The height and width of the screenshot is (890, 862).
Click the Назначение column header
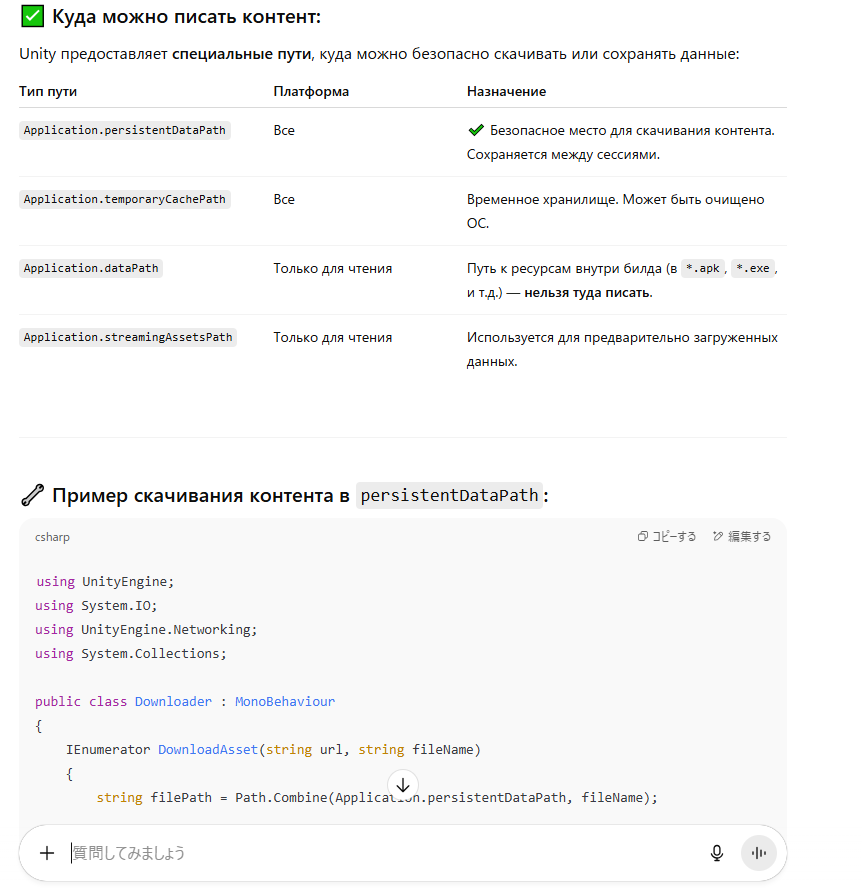(506, 91)
